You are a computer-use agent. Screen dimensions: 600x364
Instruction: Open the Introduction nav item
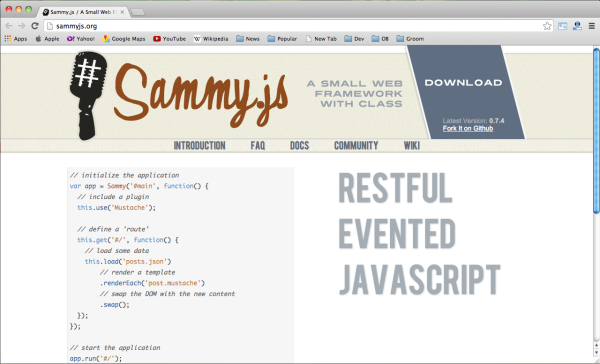[199, 145]
